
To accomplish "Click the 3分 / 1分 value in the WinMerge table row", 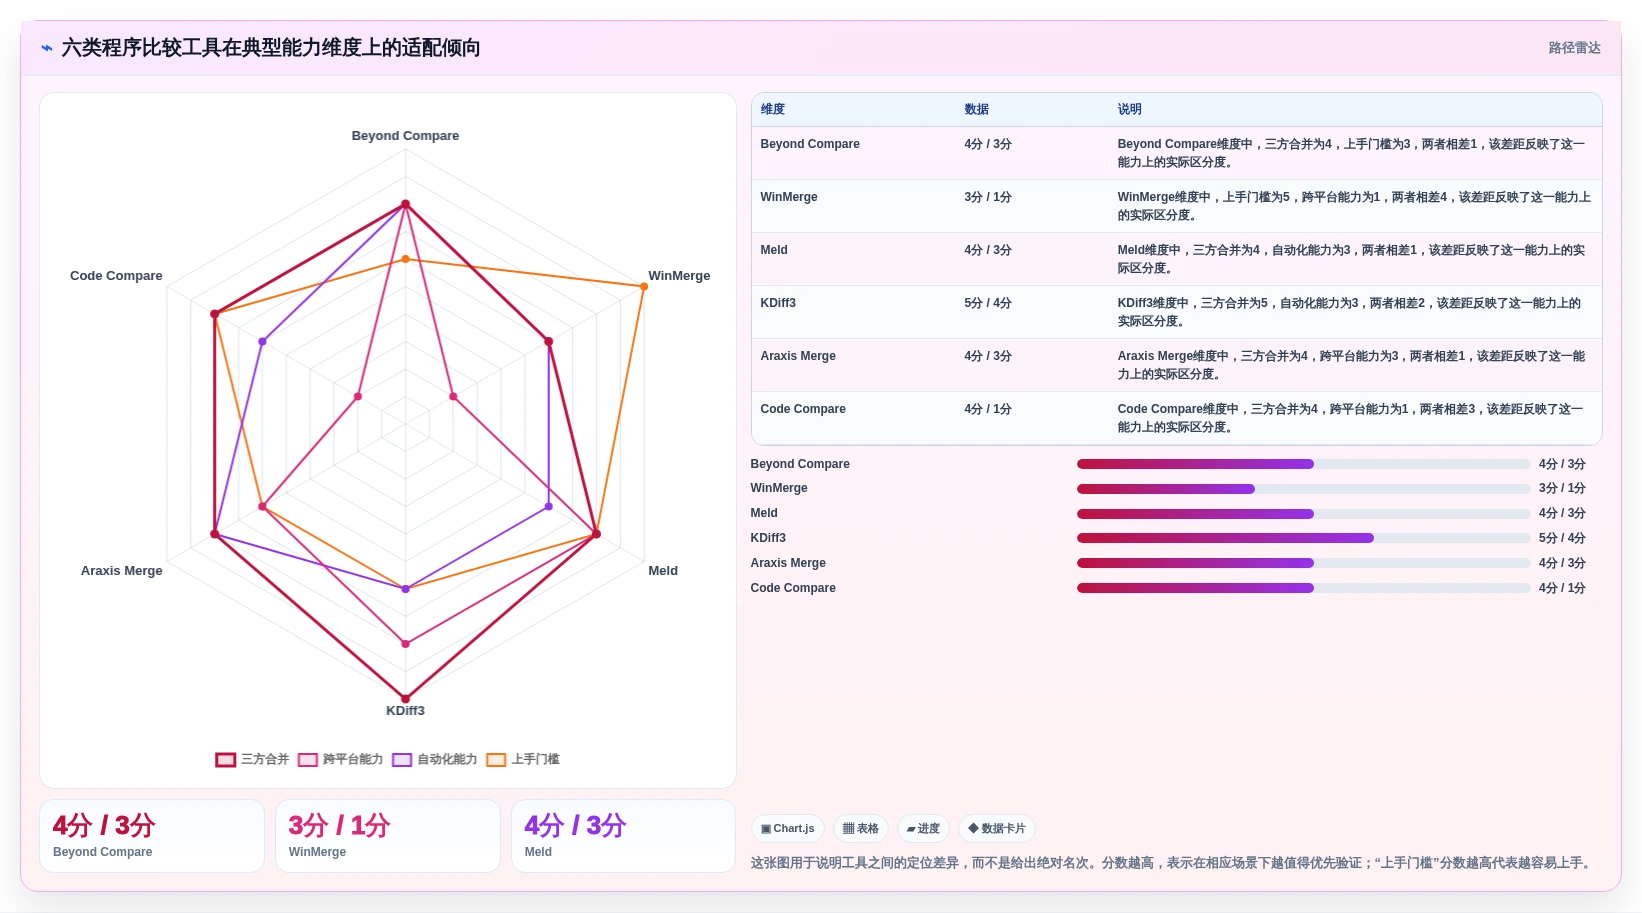I will point(988,197).
